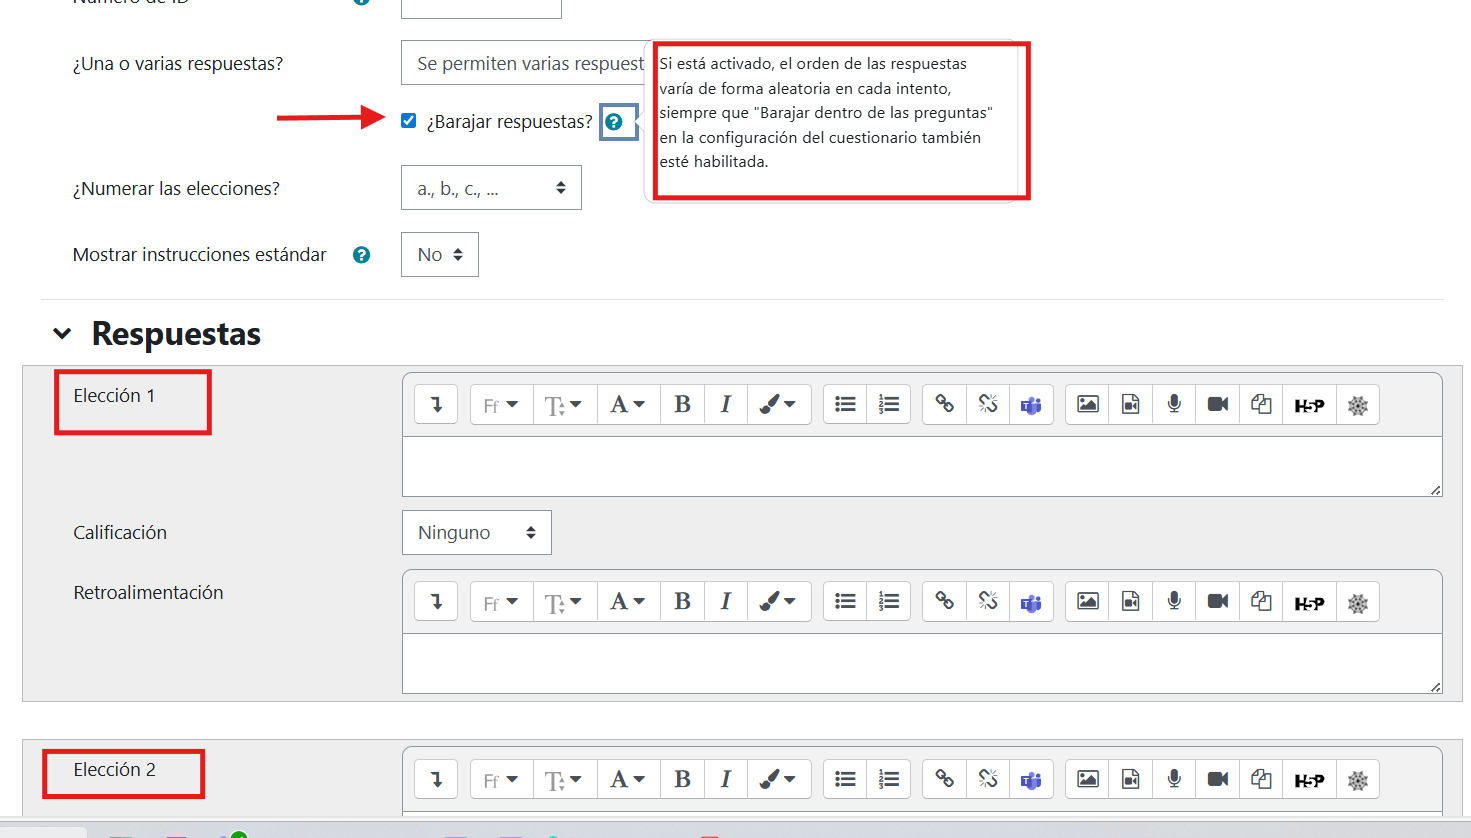Open manage files in Elección 2 editor
1471x838 pixels.
click(x=1261, y=778)
